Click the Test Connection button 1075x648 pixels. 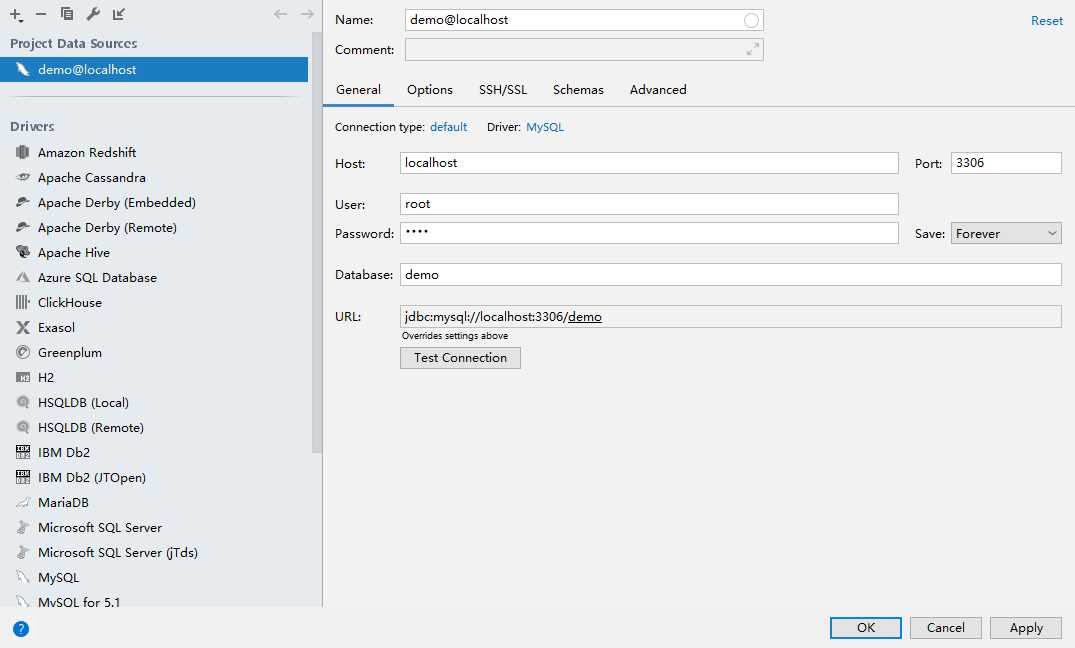click(x=460, y=358)
